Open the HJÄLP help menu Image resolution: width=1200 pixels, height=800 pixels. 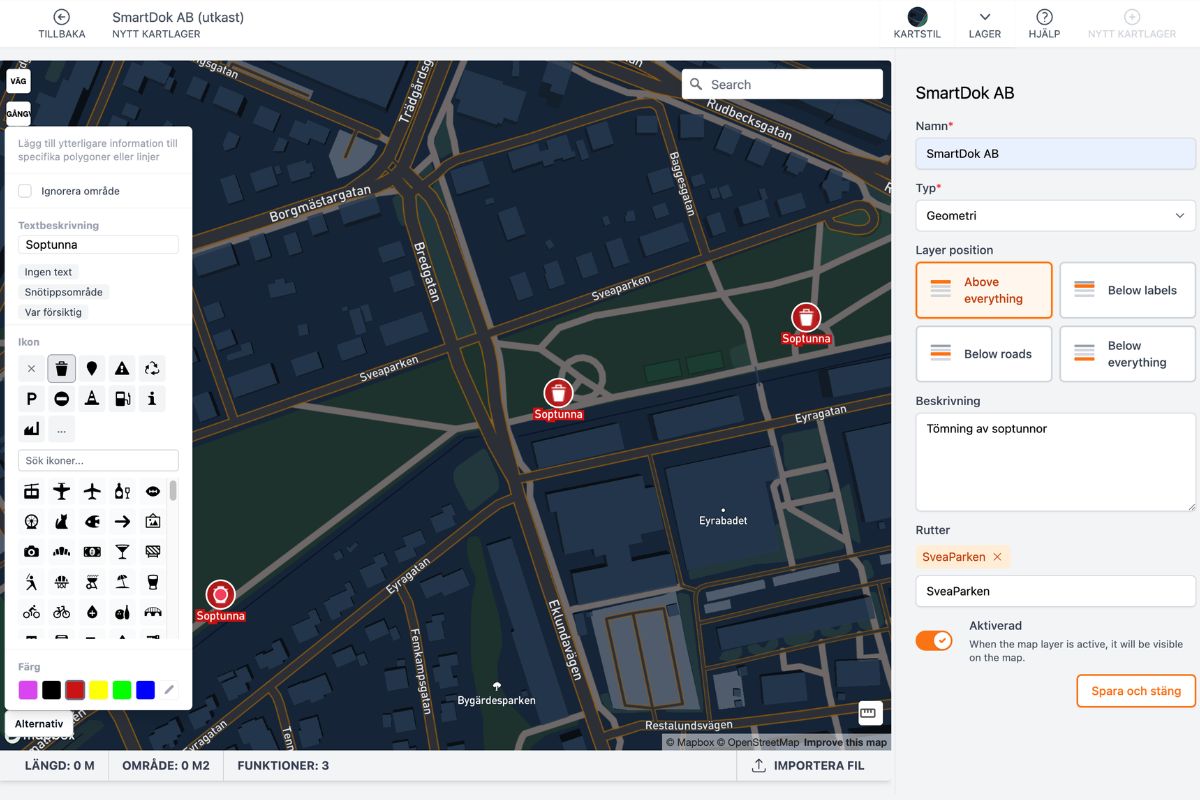coord(1044,24)
